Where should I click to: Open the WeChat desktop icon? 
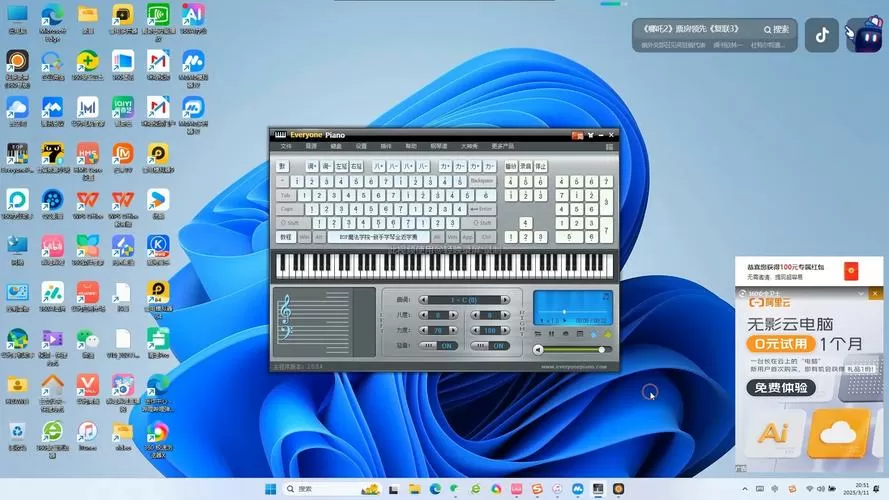88,344
